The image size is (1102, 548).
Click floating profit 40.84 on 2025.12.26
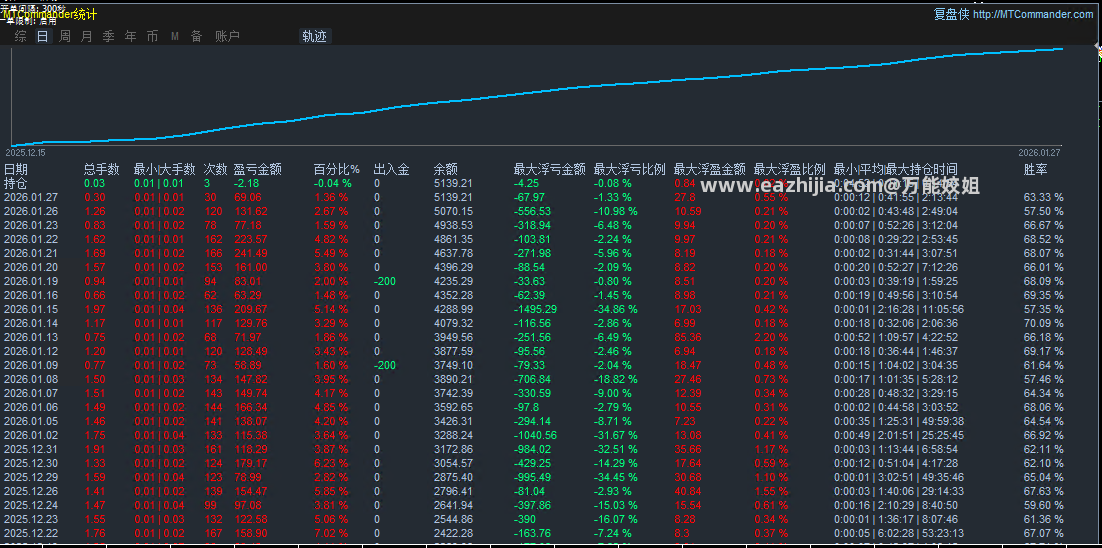point(687,492)
